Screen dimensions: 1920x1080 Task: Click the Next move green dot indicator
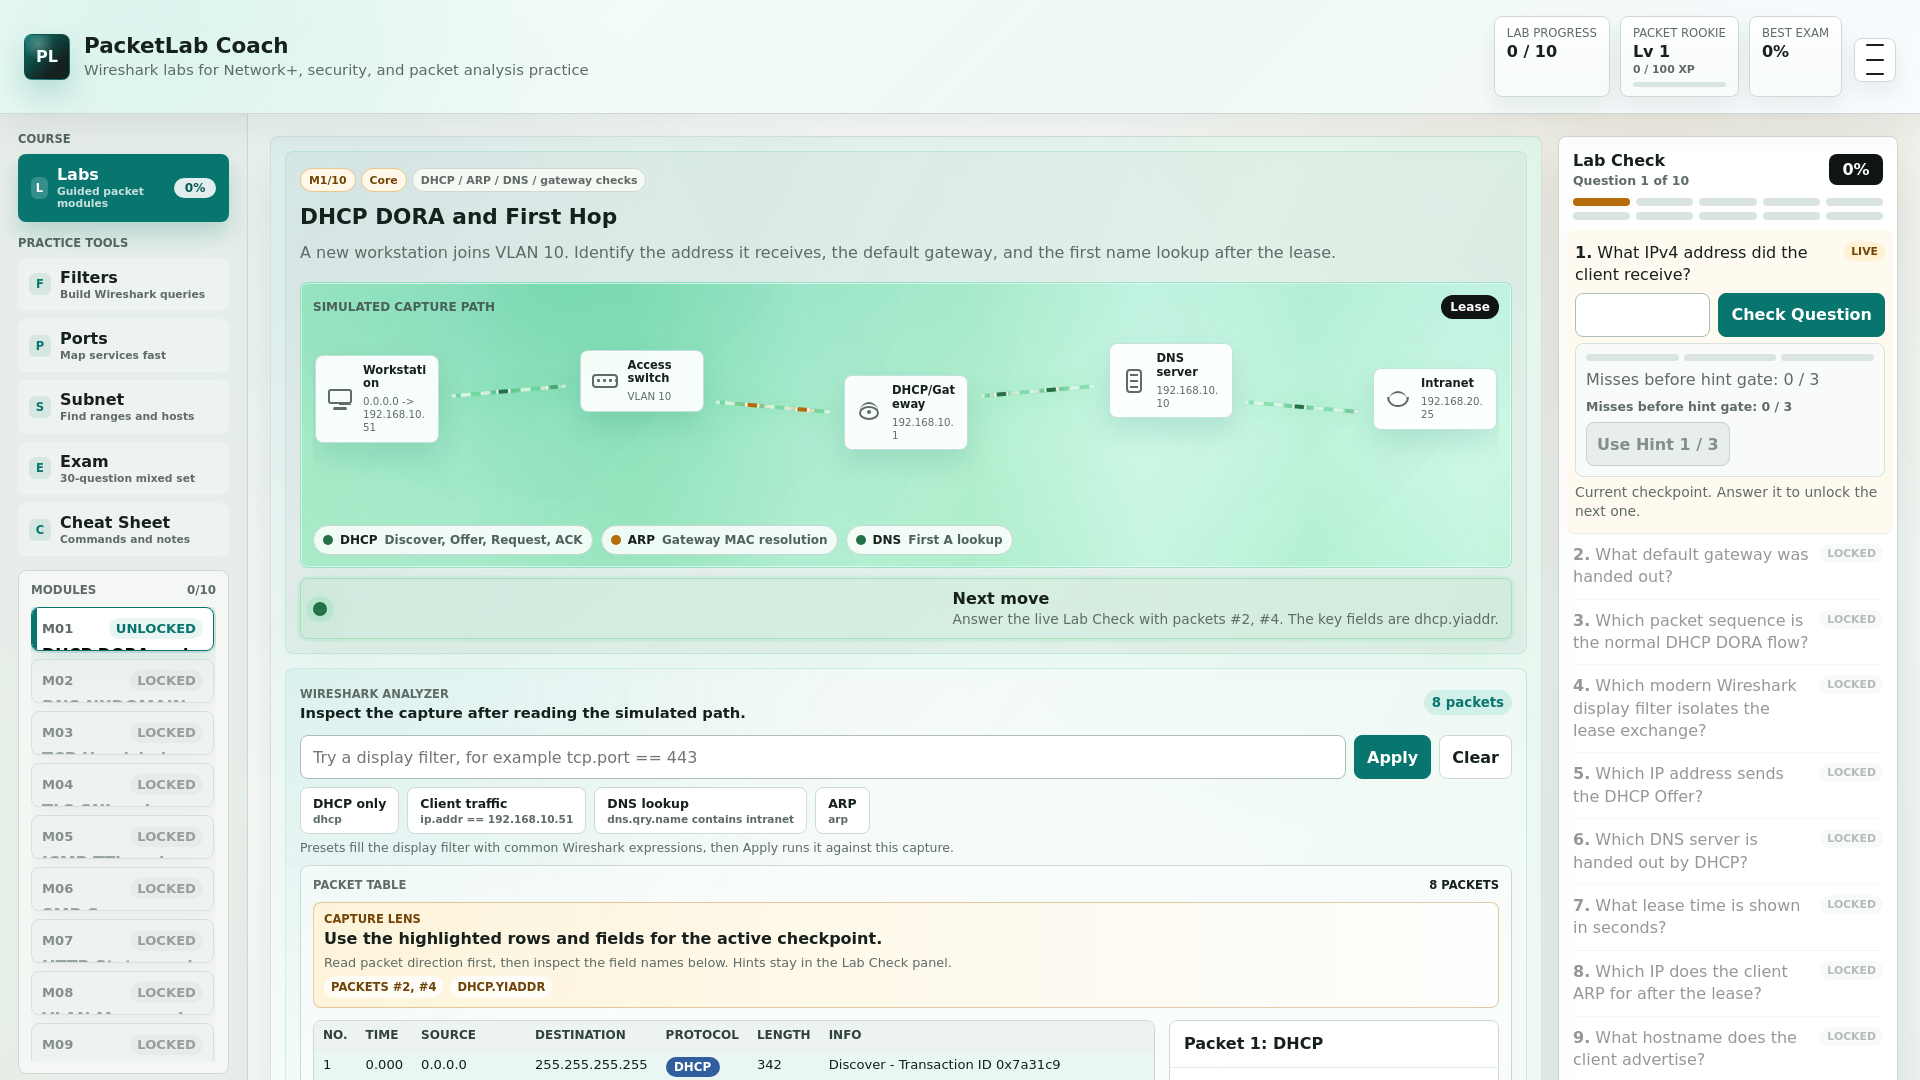[x=320, y=609]
